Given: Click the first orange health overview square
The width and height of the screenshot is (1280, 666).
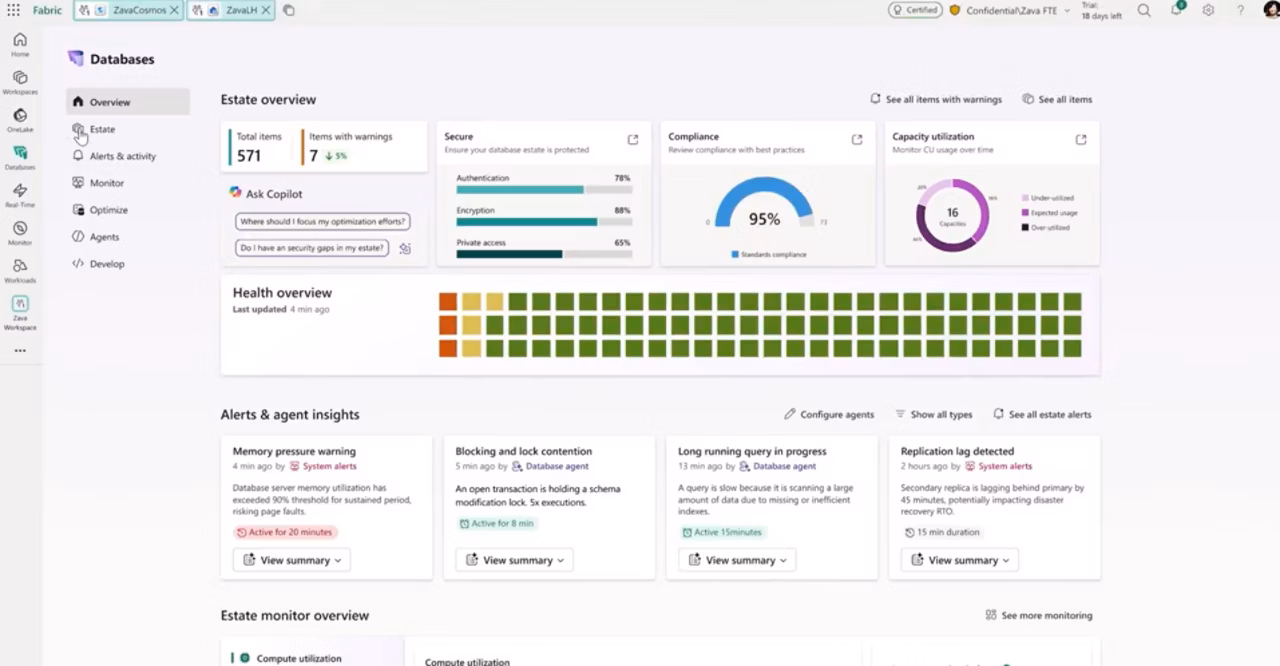Looking at the screenshot, I should point(447,301).
